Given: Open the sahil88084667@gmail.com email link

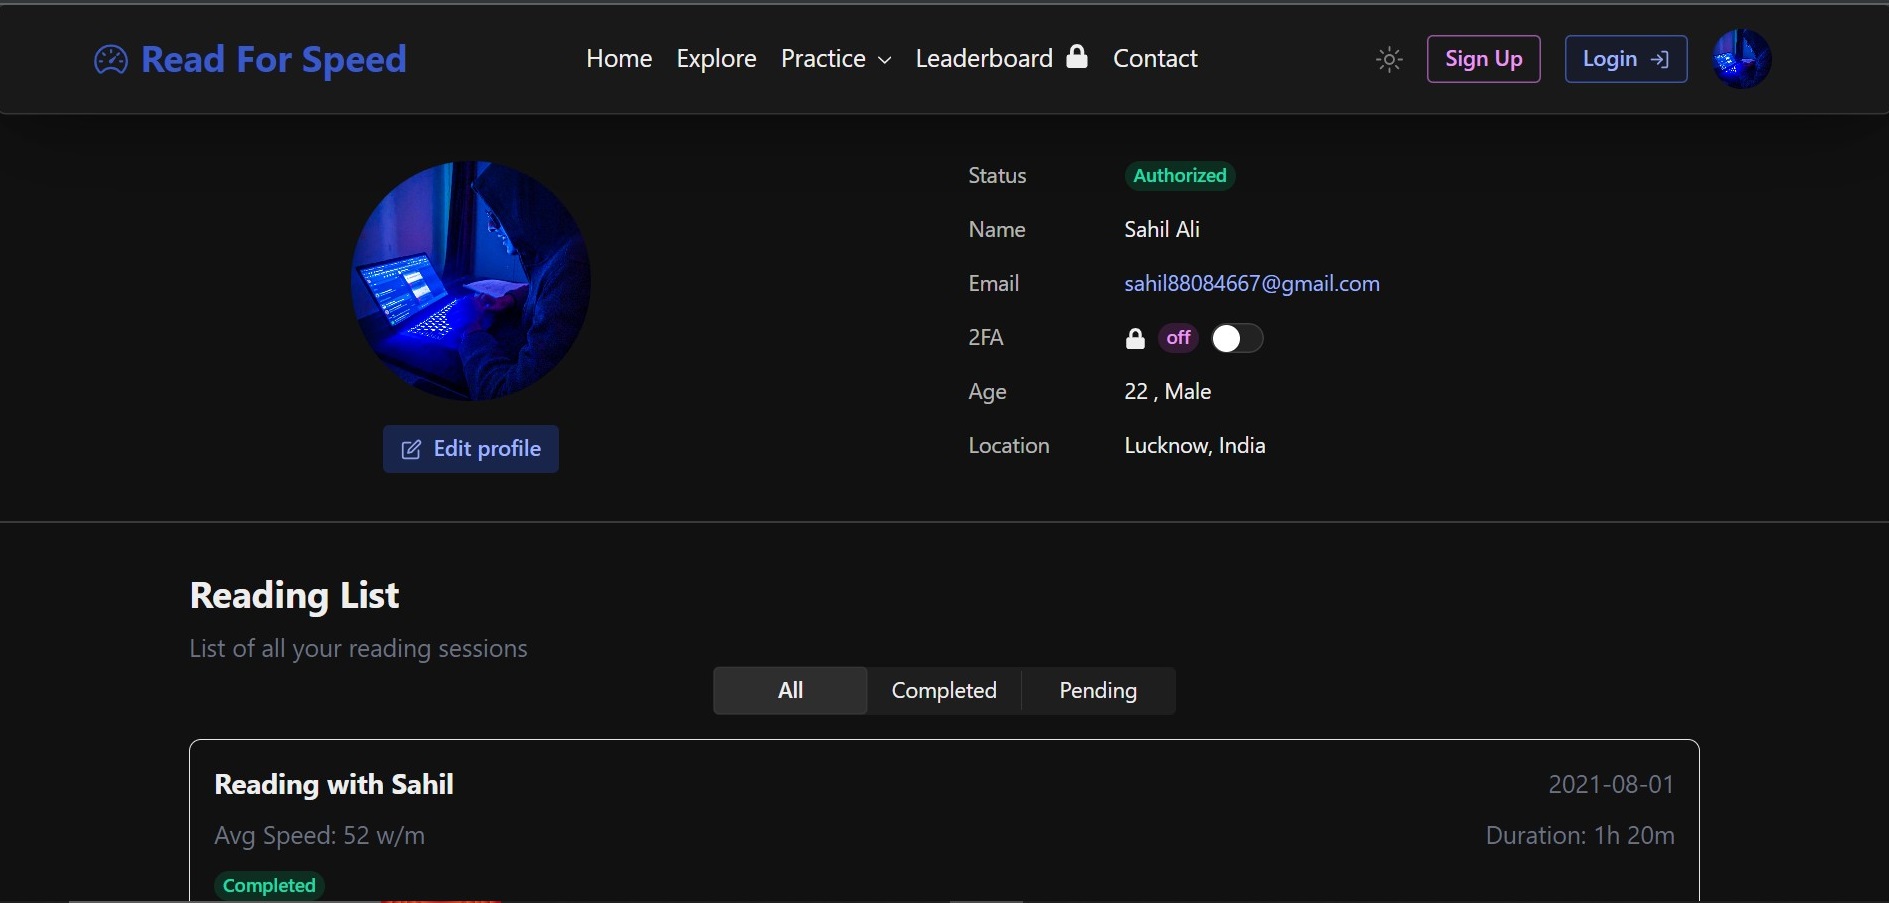Looking at the screenshot, I should [x=1252, y=284].
